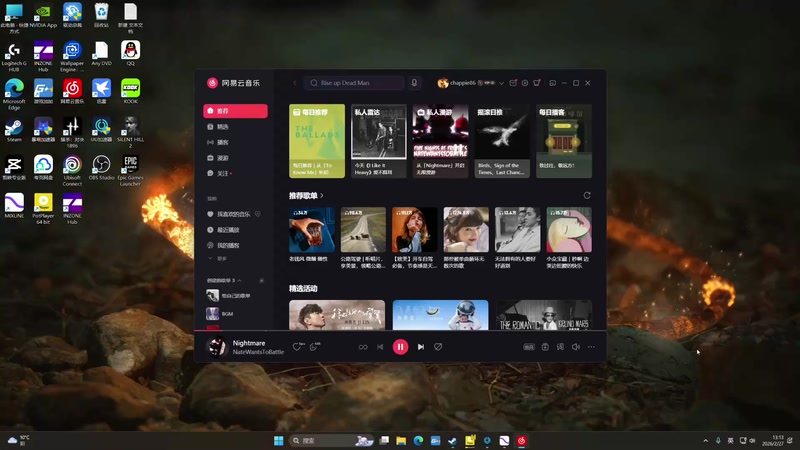800x450 pixels.
Task: Click the taskbar search box
Action: [x=332, y=441]
